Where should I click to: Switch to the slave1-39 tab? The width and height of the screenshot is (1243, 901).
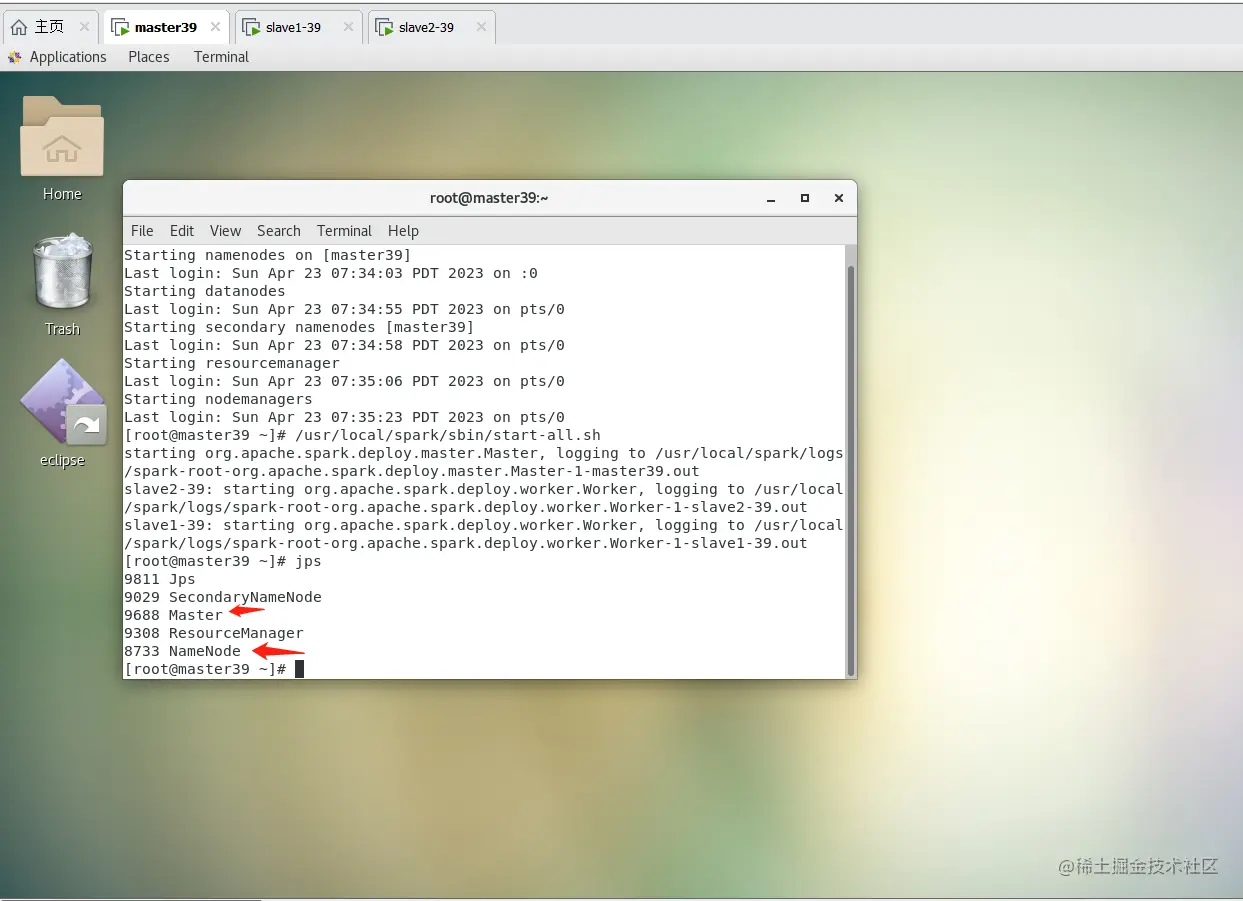[298, 27]
